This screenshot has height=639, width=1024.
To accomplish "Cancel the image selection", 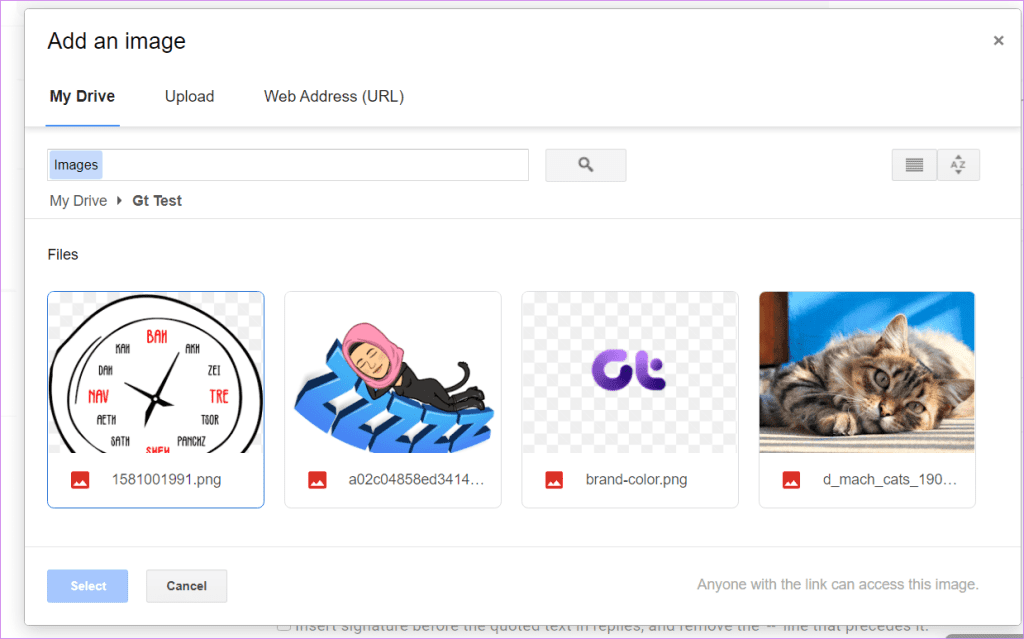I will pyautogui.click(x=186, y=586).
